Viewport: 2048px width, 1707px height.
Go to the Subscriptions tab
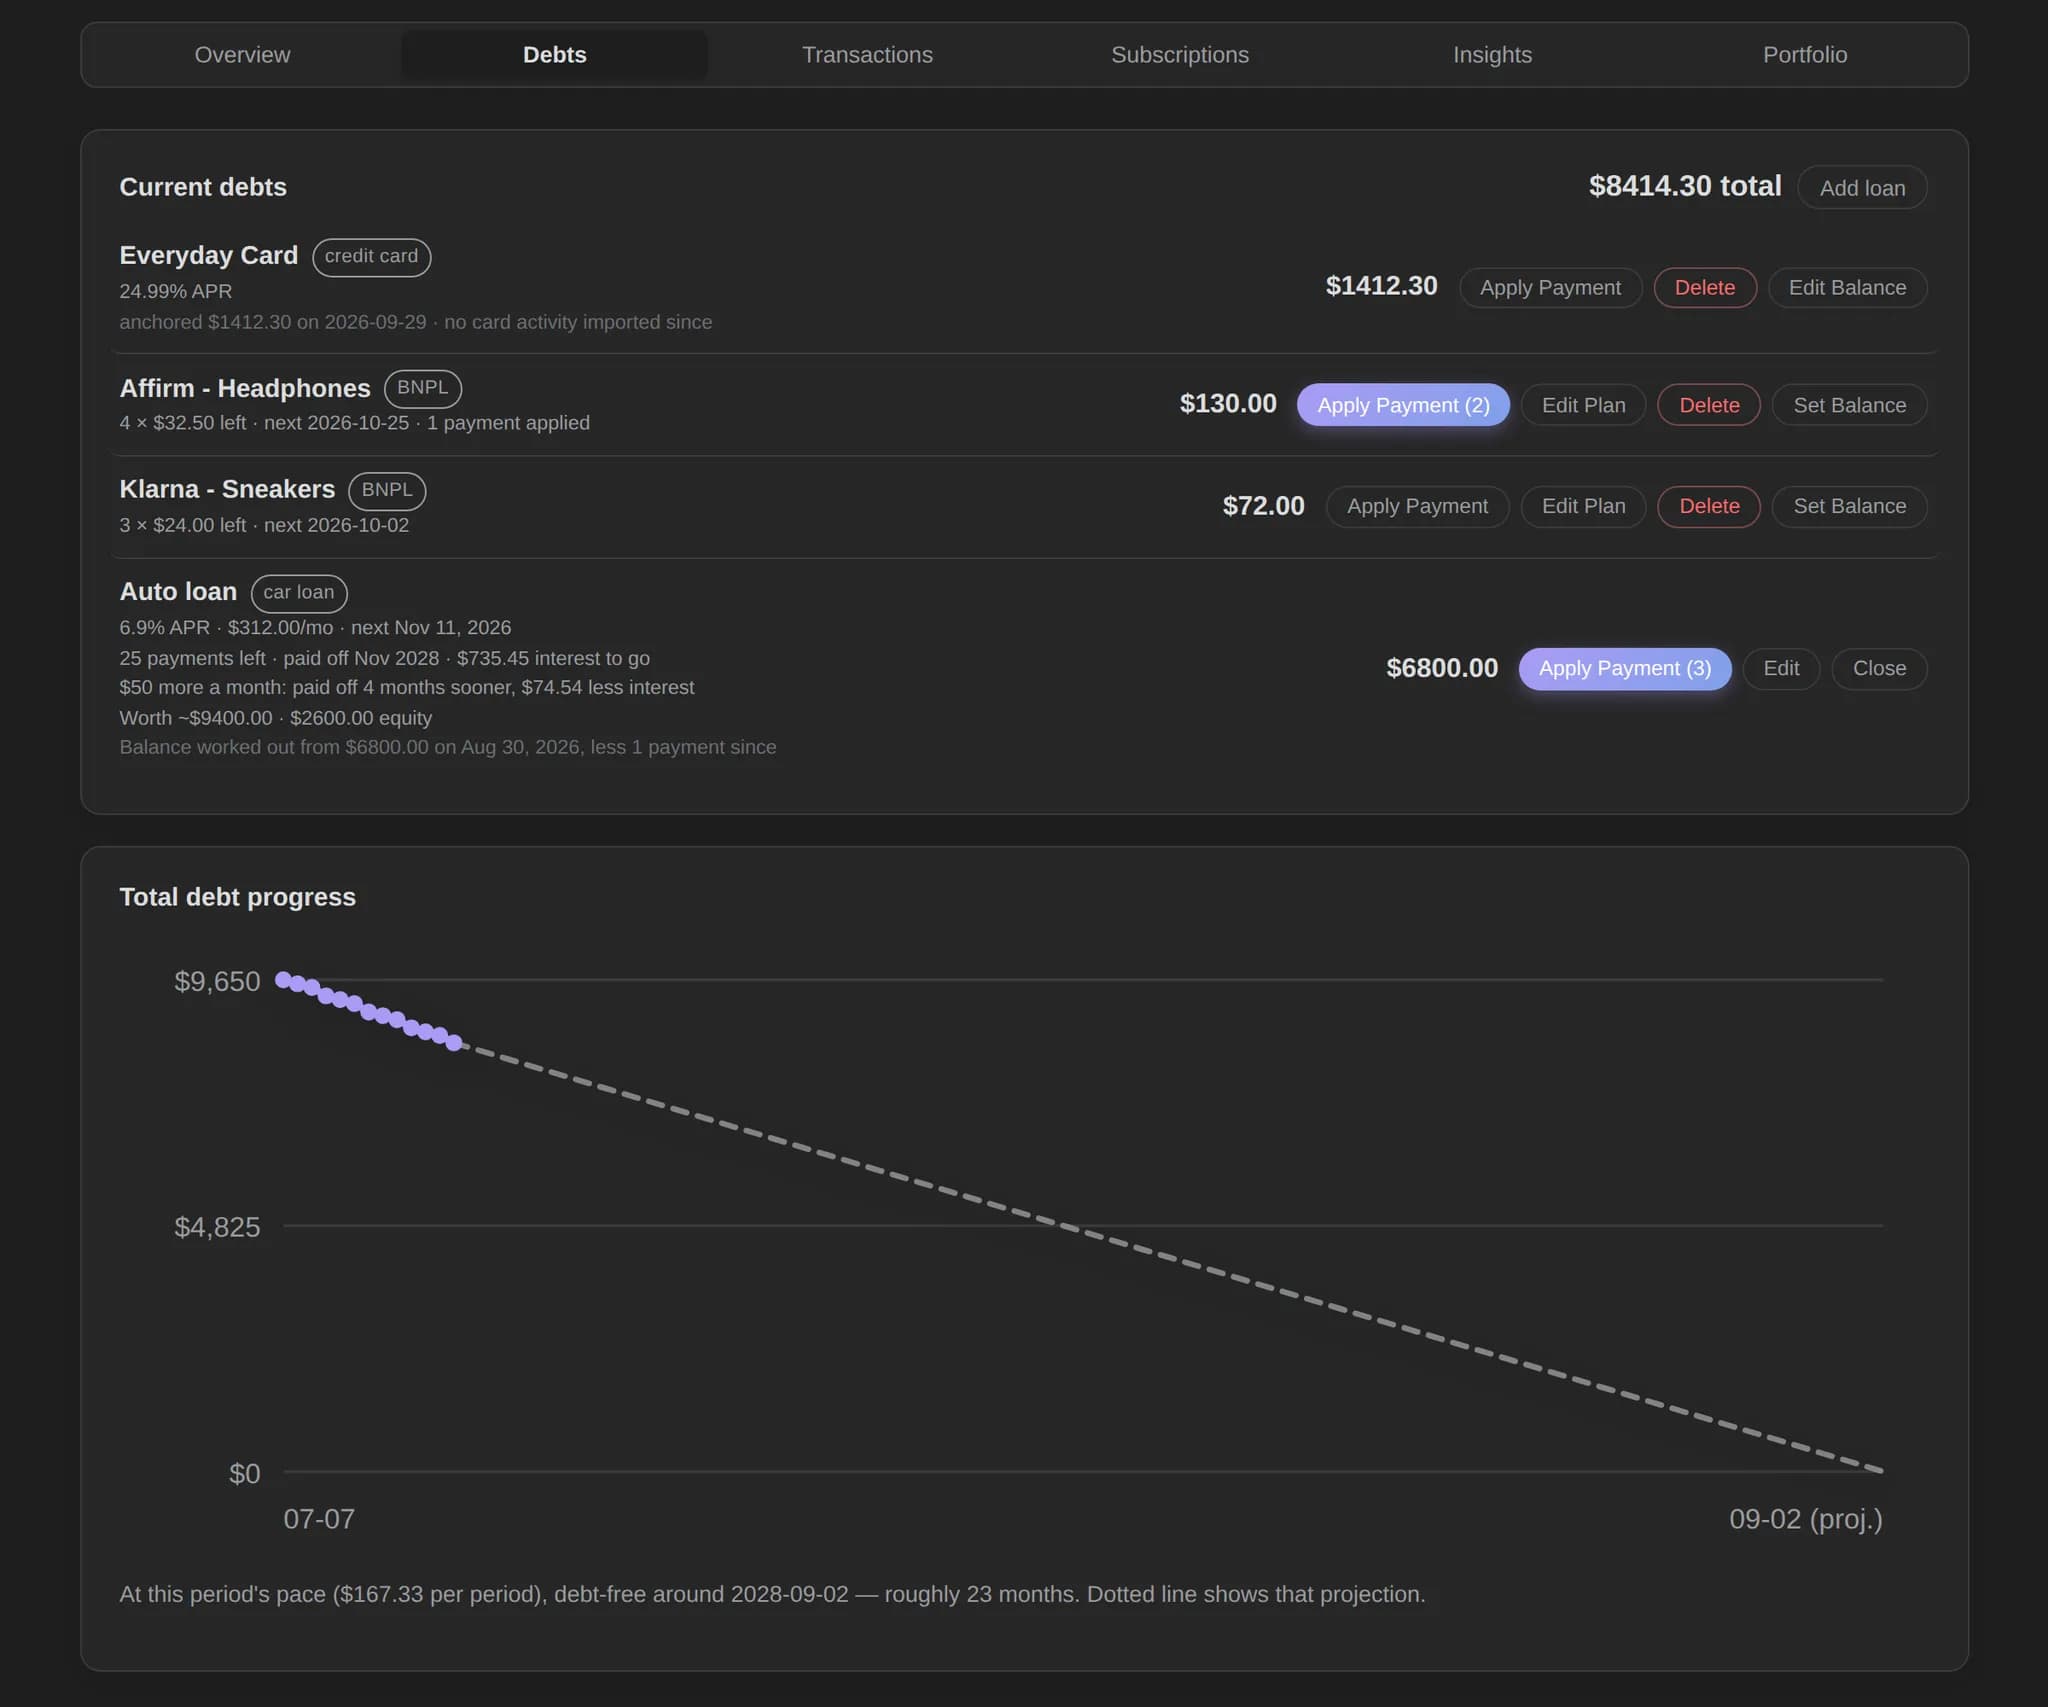1179,55
